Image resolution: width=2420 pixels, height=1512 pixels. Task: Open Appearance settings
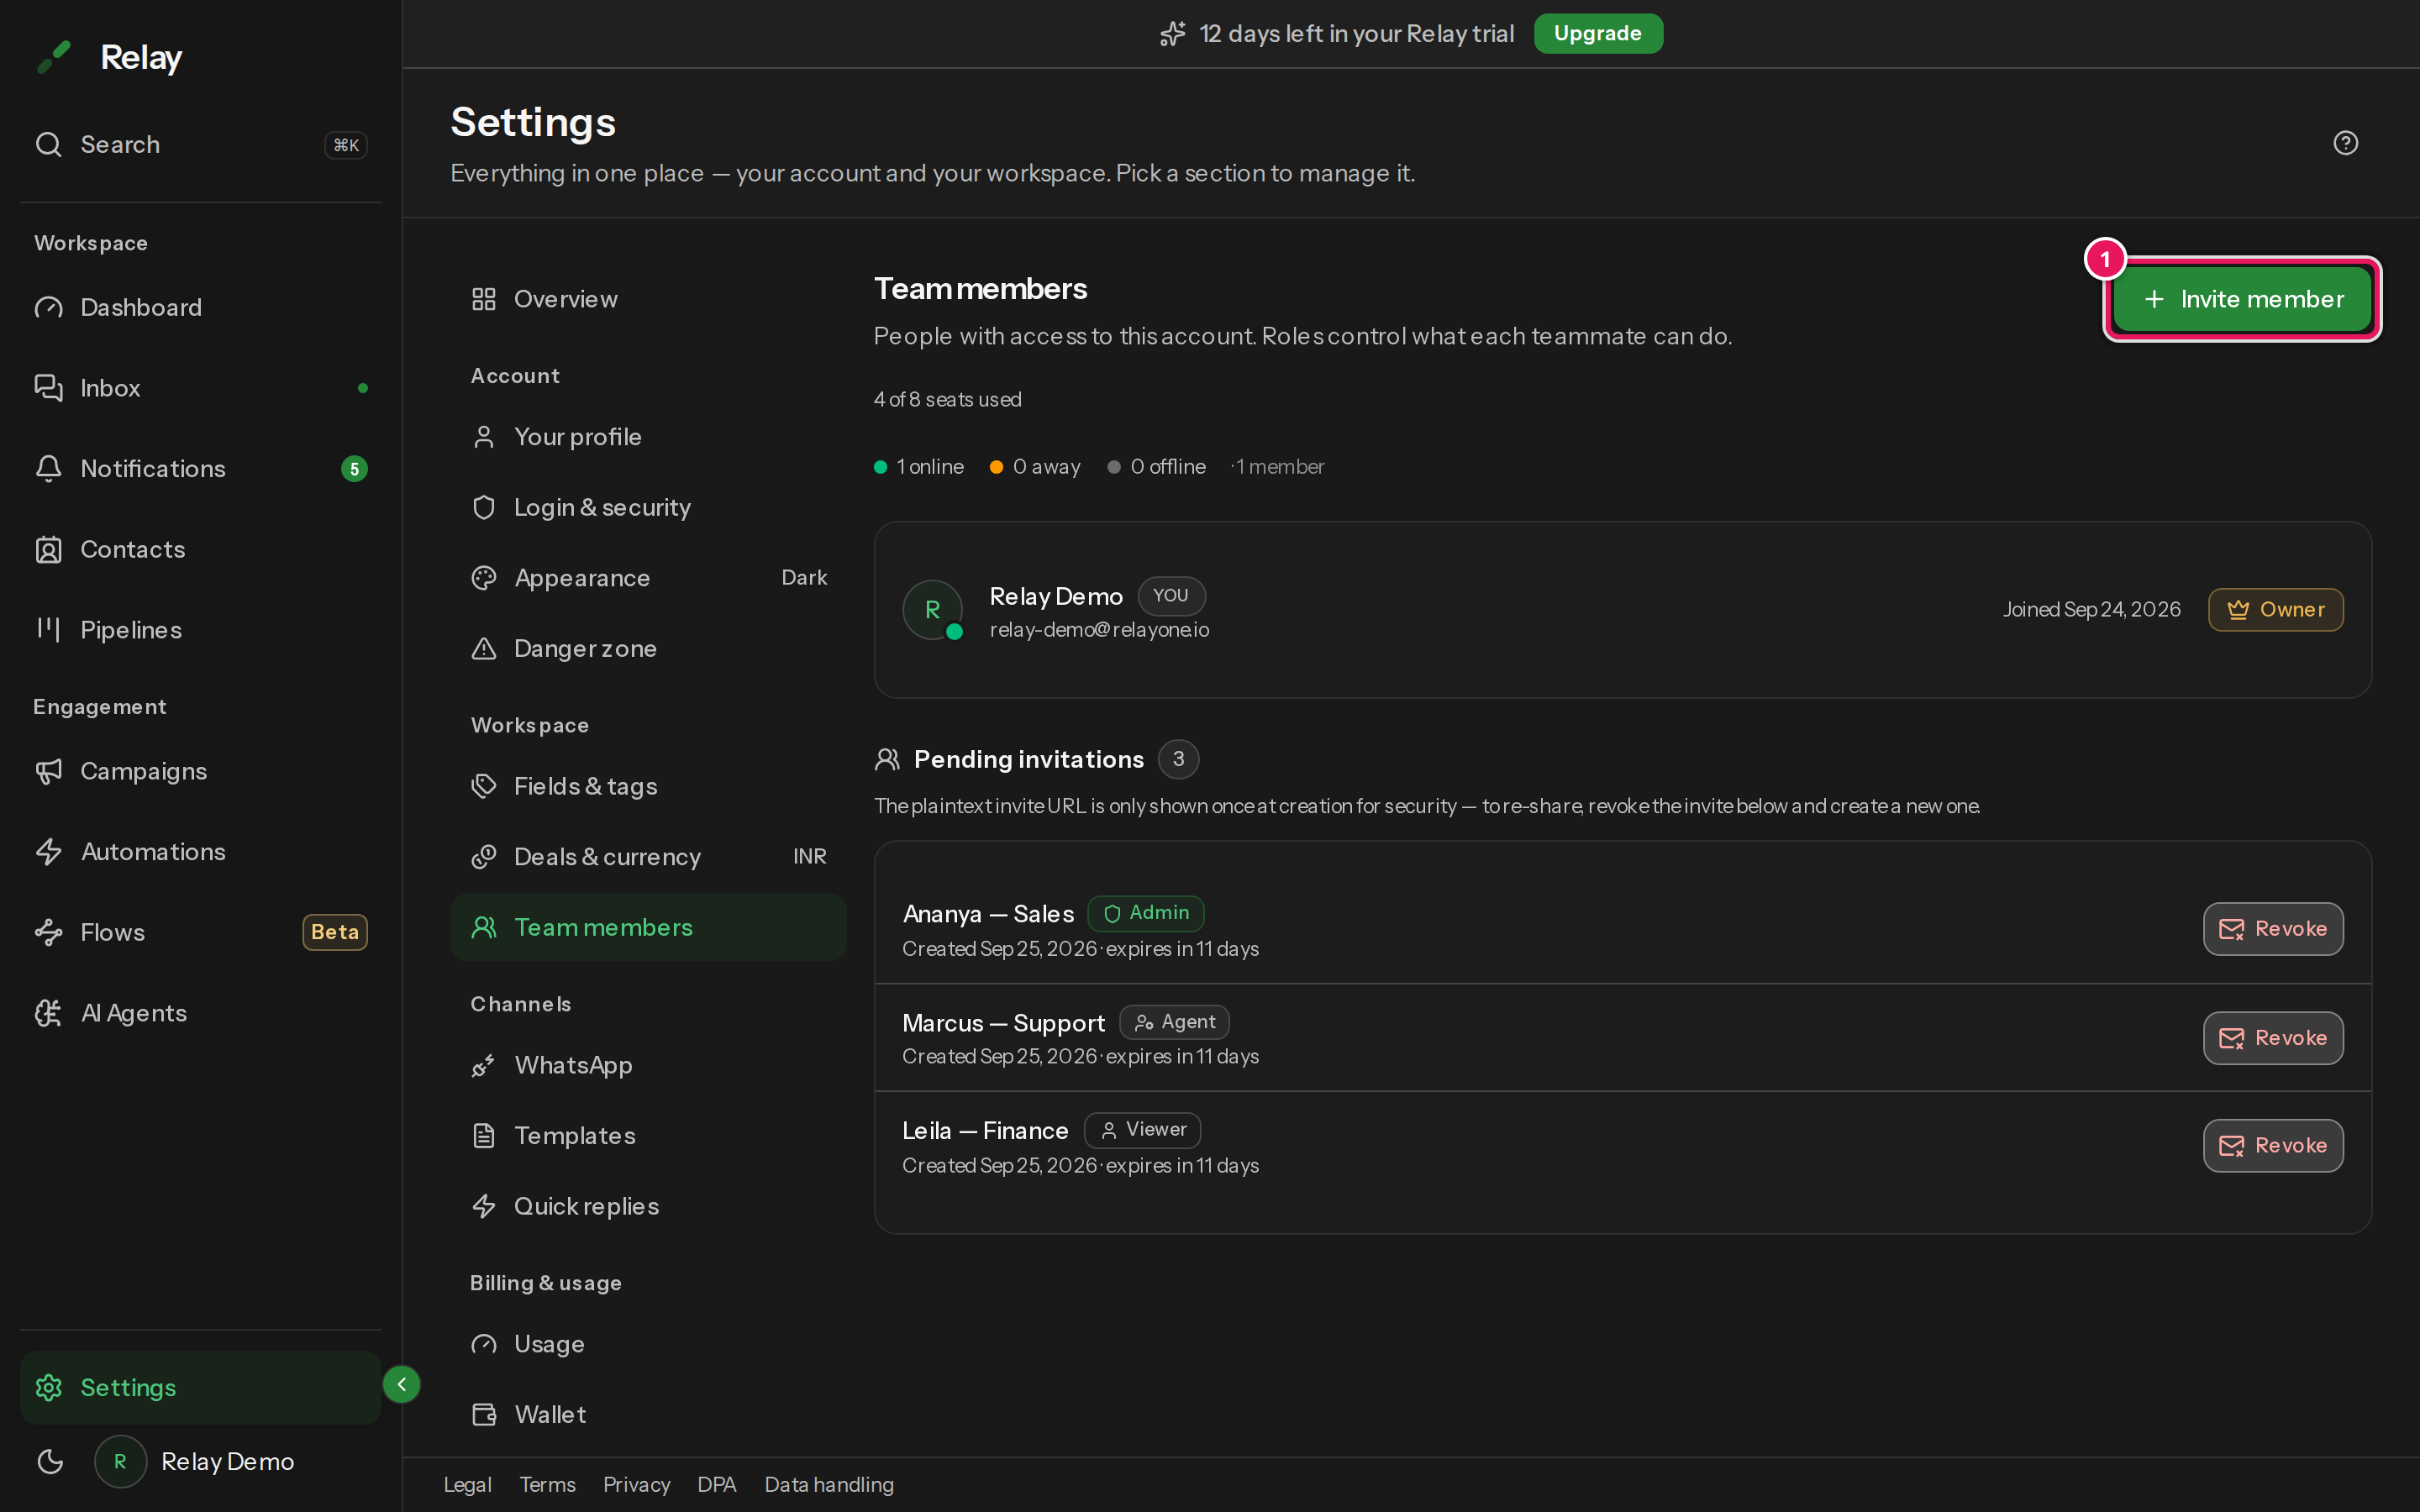648,578
